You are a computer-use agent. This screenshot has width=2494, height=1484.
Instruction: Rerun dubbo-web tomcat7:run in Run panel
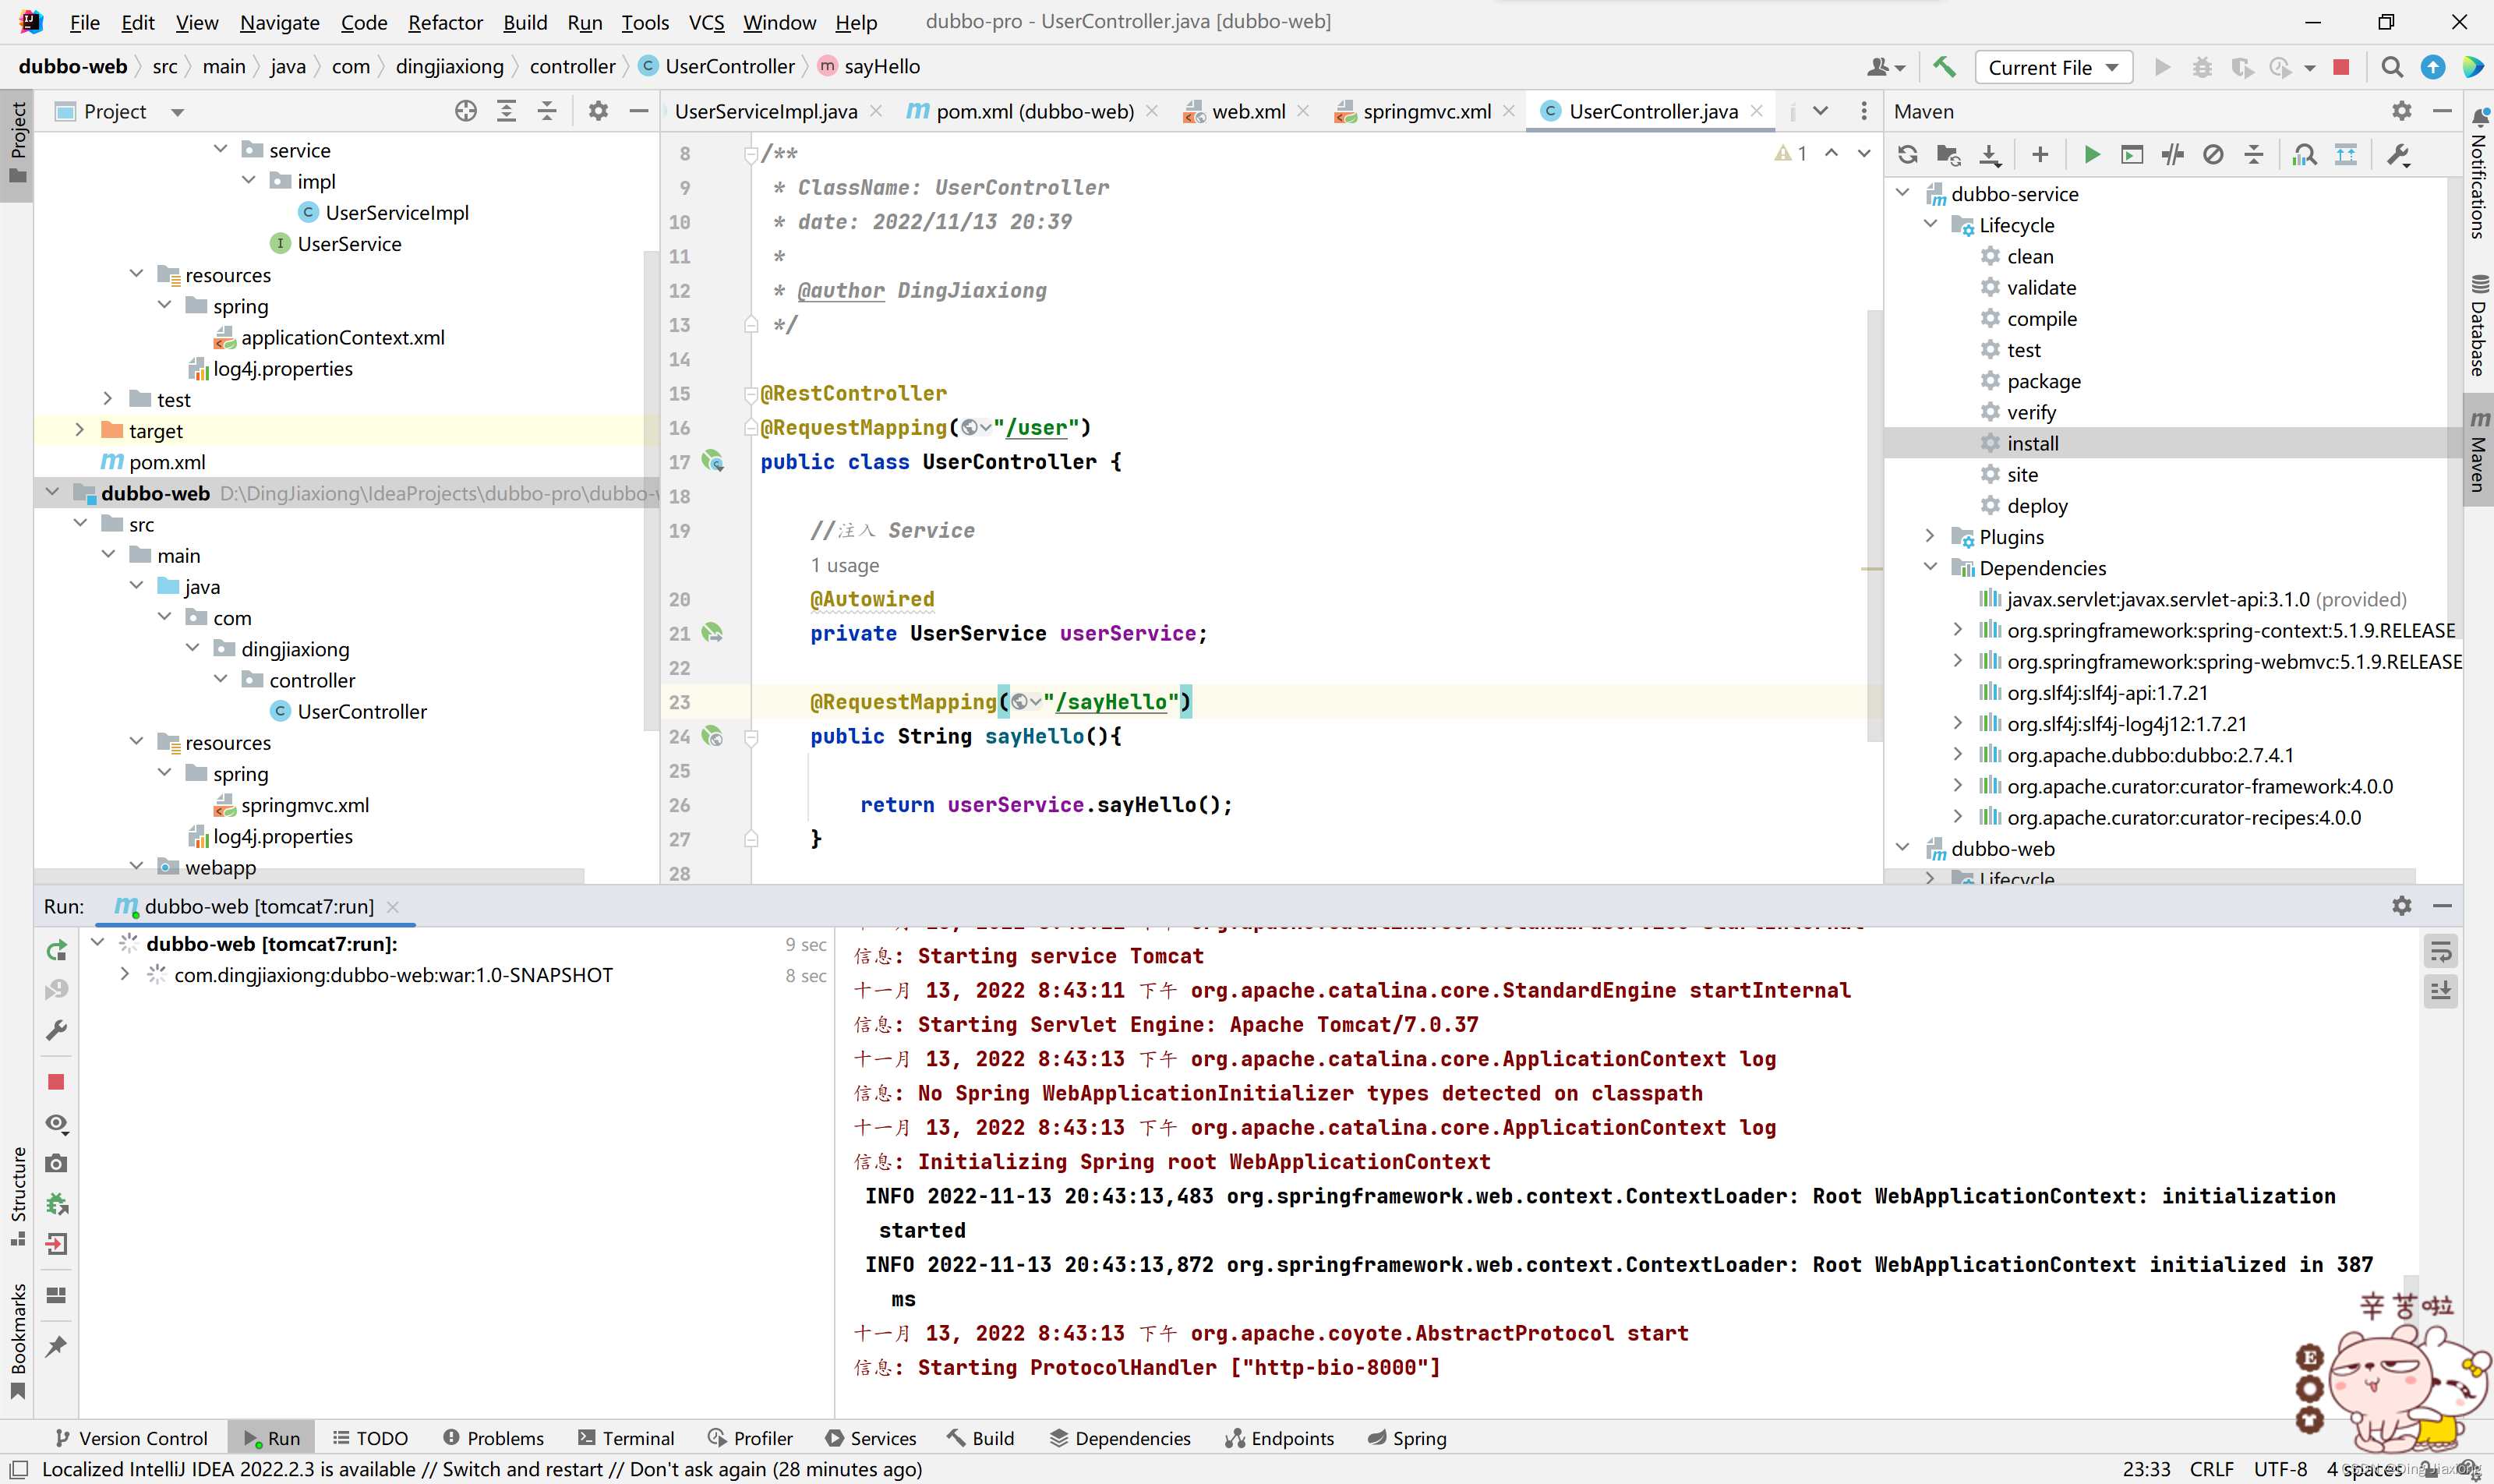coord(57,950)
